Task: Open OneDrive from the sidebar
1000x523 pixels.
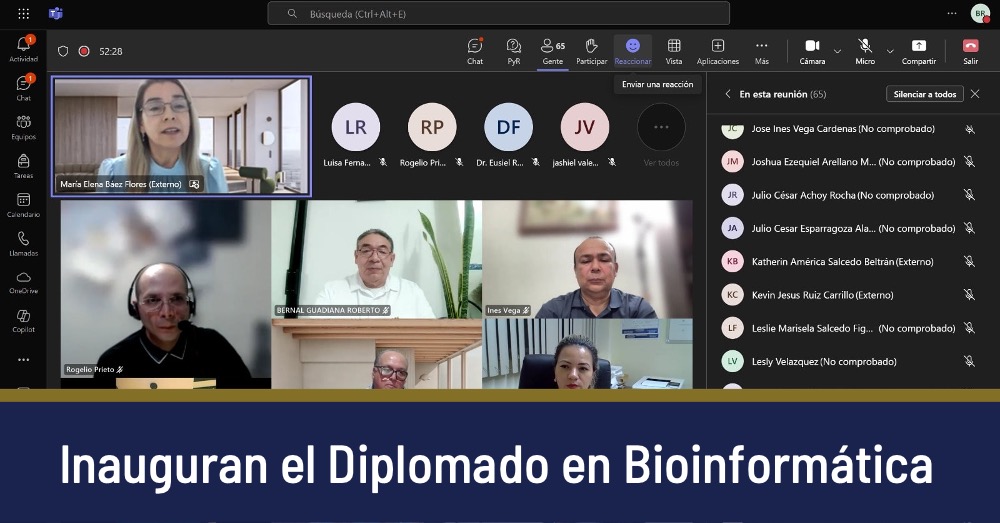Action: [23, 282]
